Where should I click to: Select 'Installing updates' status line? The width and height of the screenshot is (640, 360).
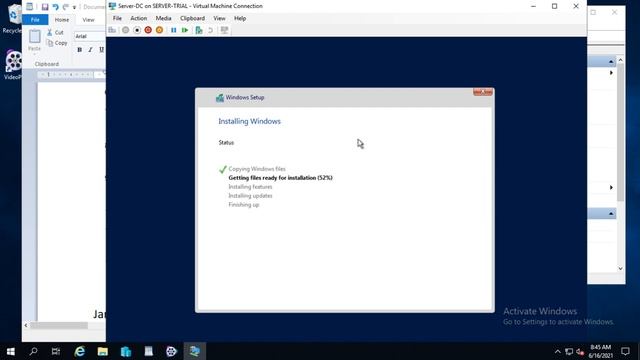coord(250,196)
